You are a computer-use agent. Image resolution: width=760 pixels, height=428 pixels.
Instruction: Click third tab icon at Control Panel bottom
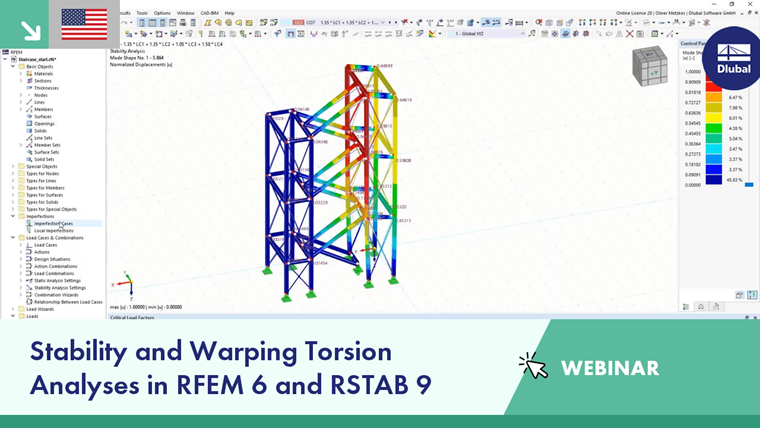(716, 306)
